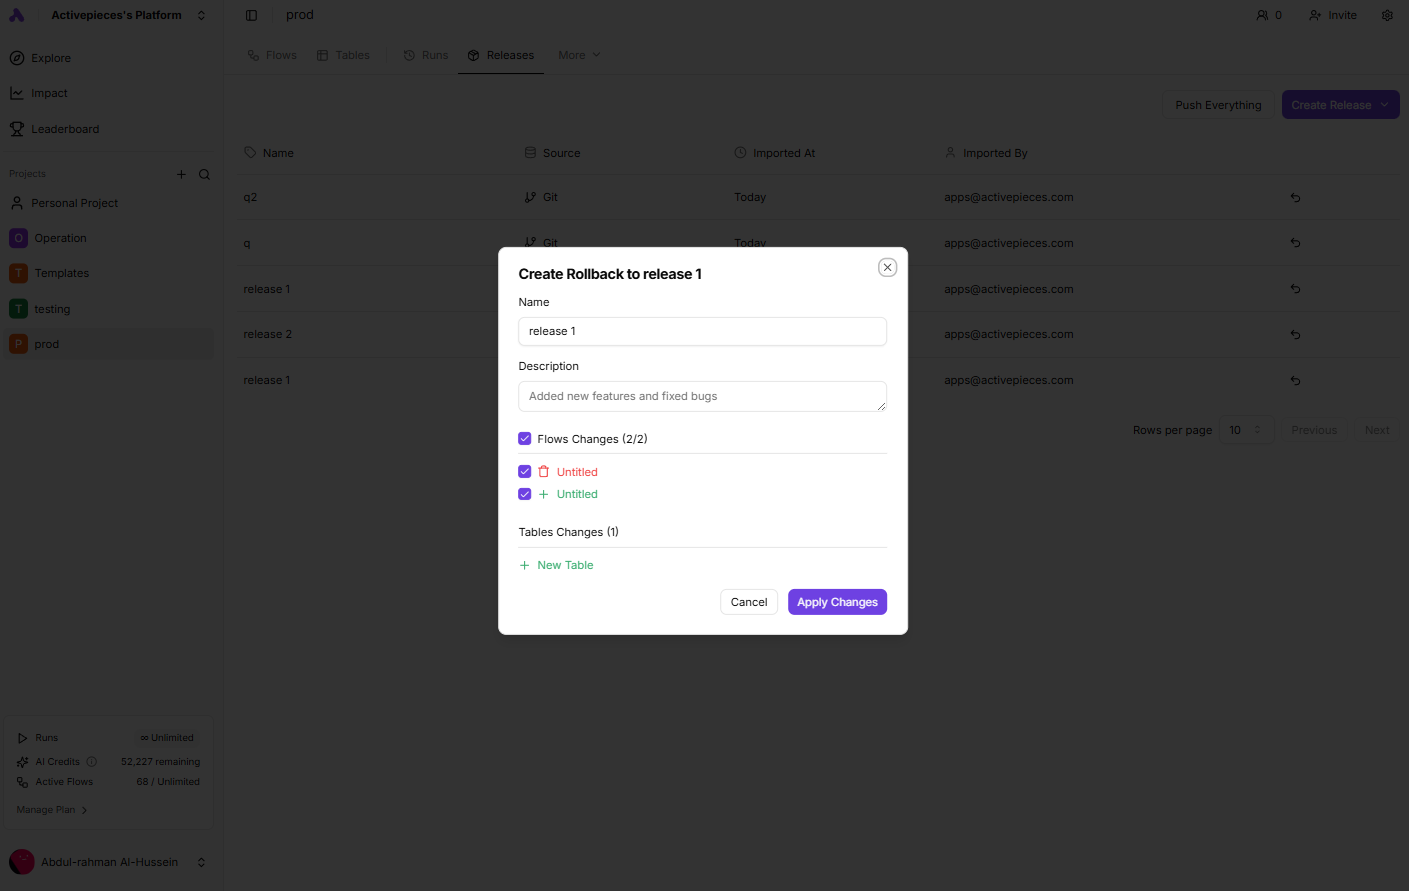Disable the added Untitled flow checkbox

click(524, 493)
